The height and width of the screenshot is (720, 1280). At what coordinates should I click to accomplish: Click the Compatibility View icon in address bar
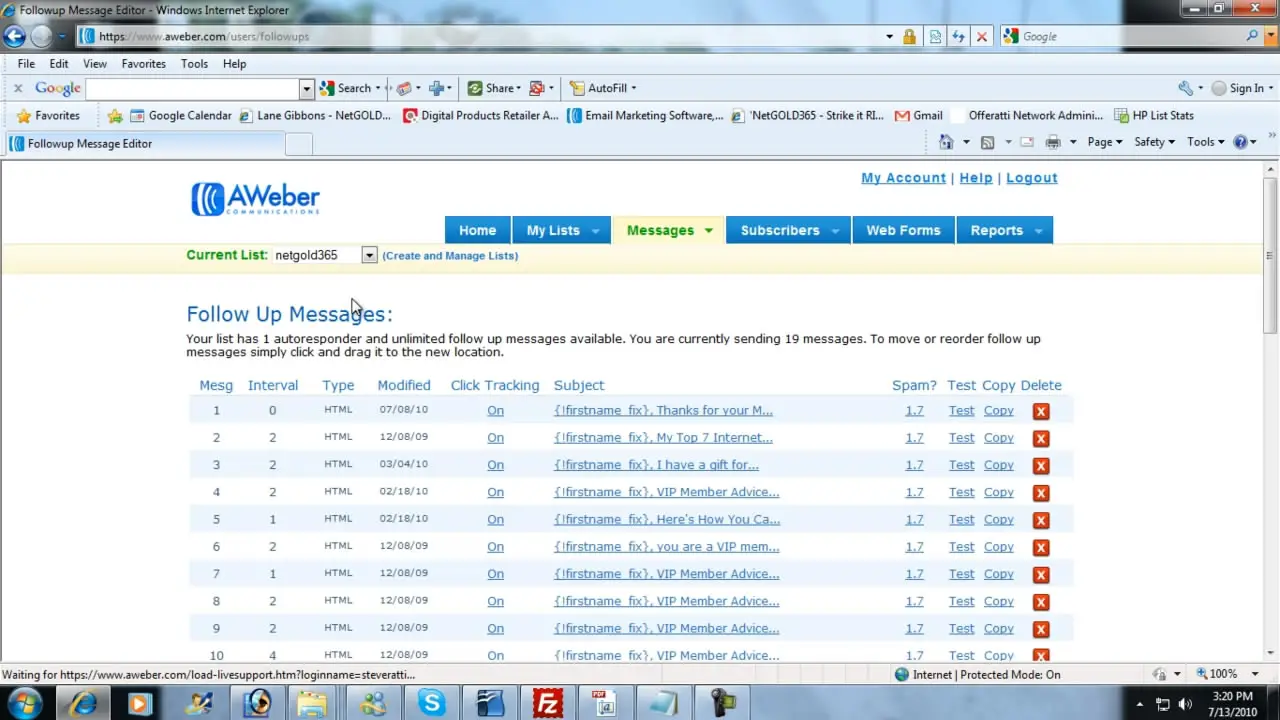(x=935, y=36)
